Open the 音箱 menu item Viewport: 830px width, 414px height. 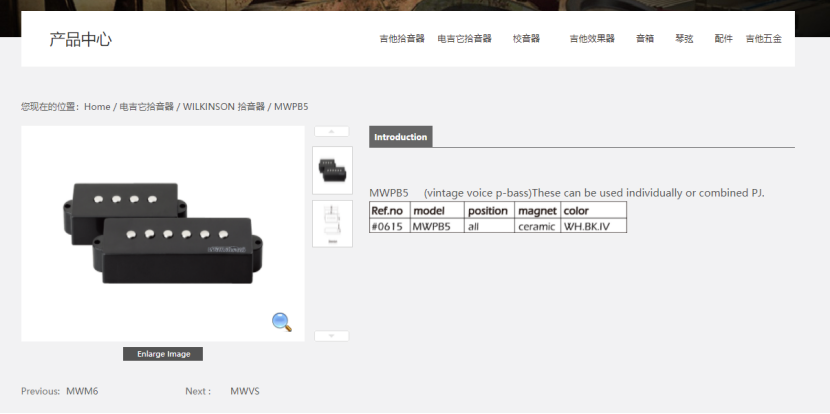click(645, 39)
